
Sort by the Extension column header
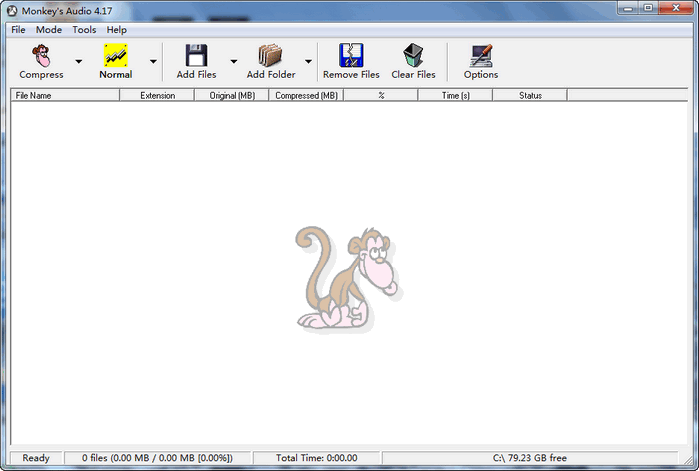pos(157,95)
